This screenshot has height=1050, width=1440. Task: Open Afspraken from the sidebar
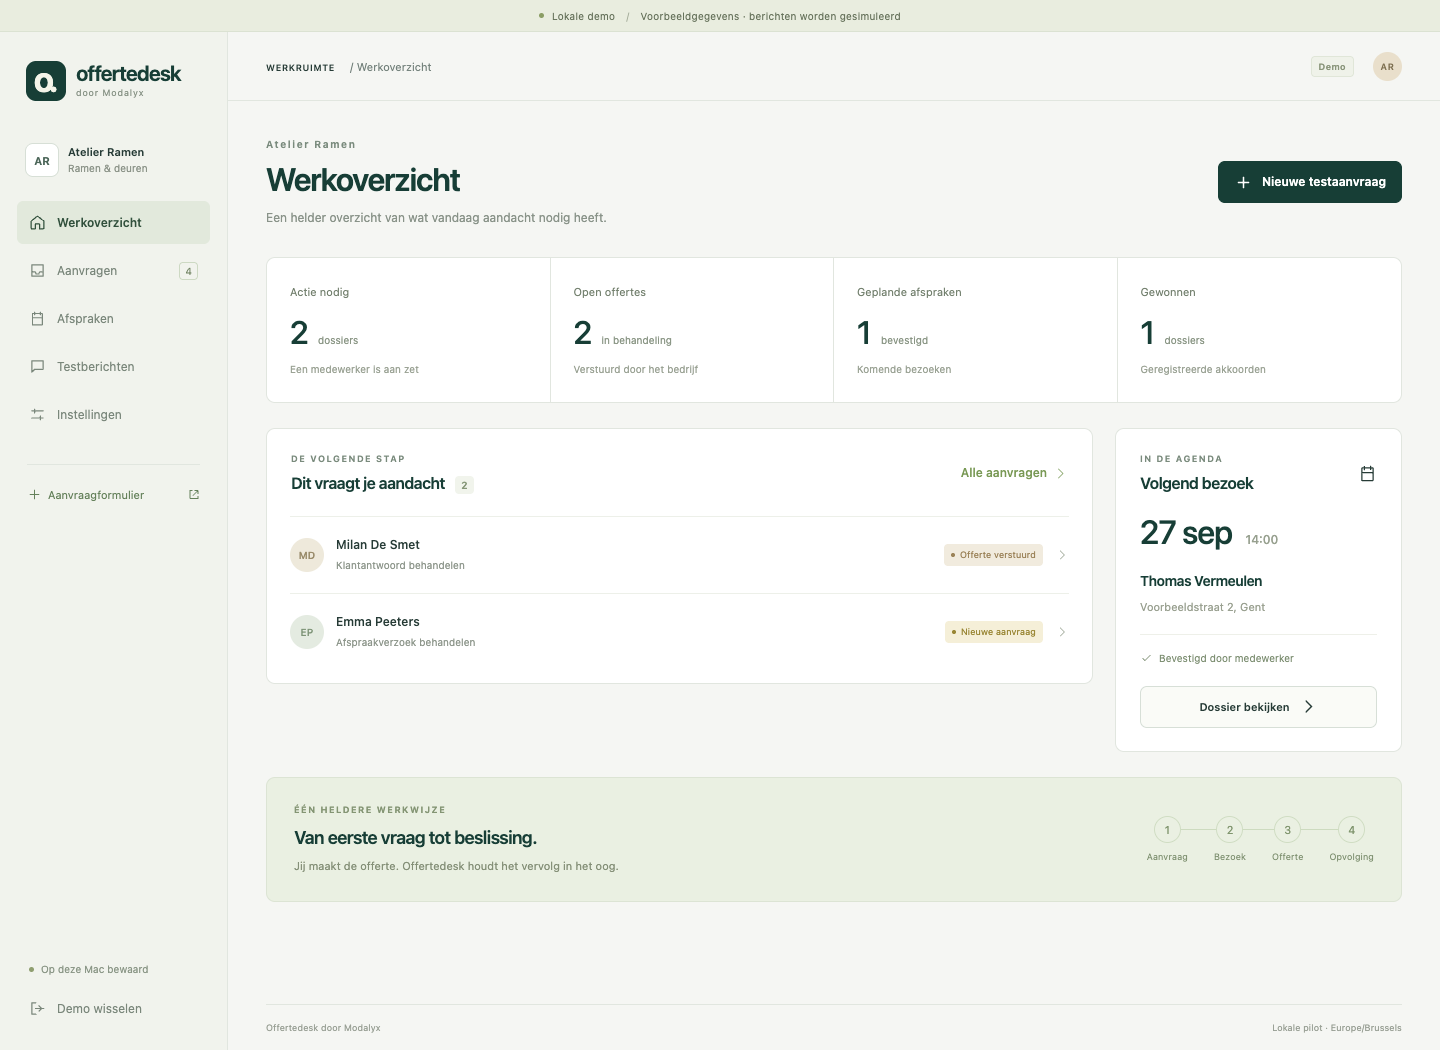pyautogui.click(x=113, y=319)
